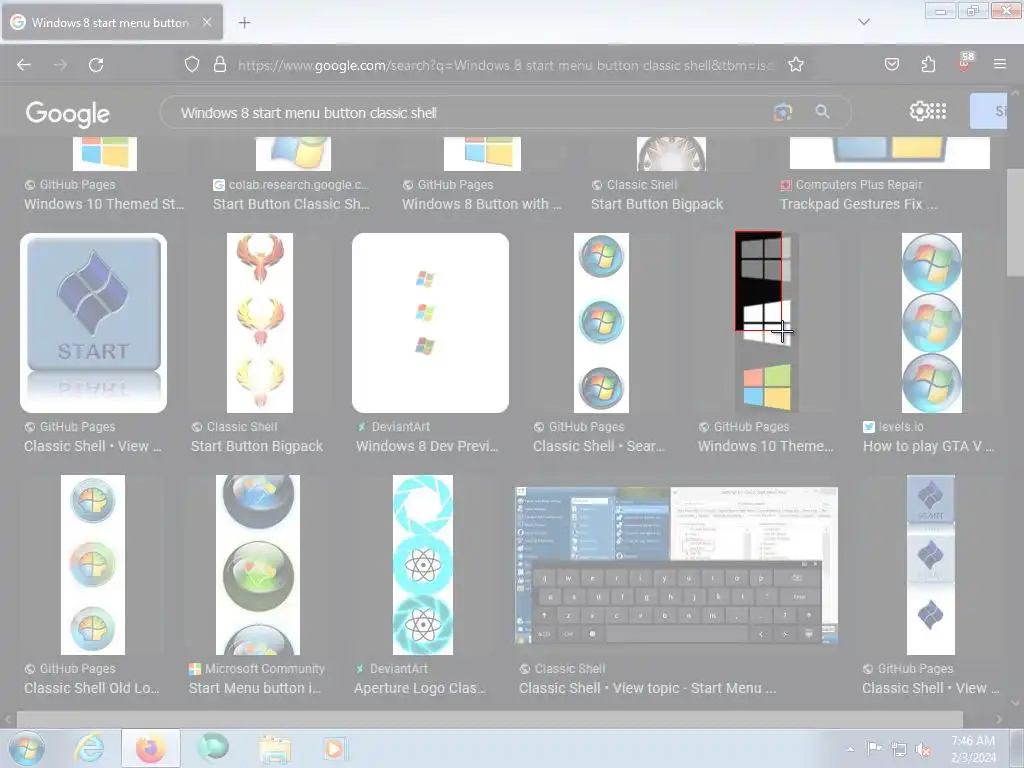Open the Pocket save icon

(891, 64)
